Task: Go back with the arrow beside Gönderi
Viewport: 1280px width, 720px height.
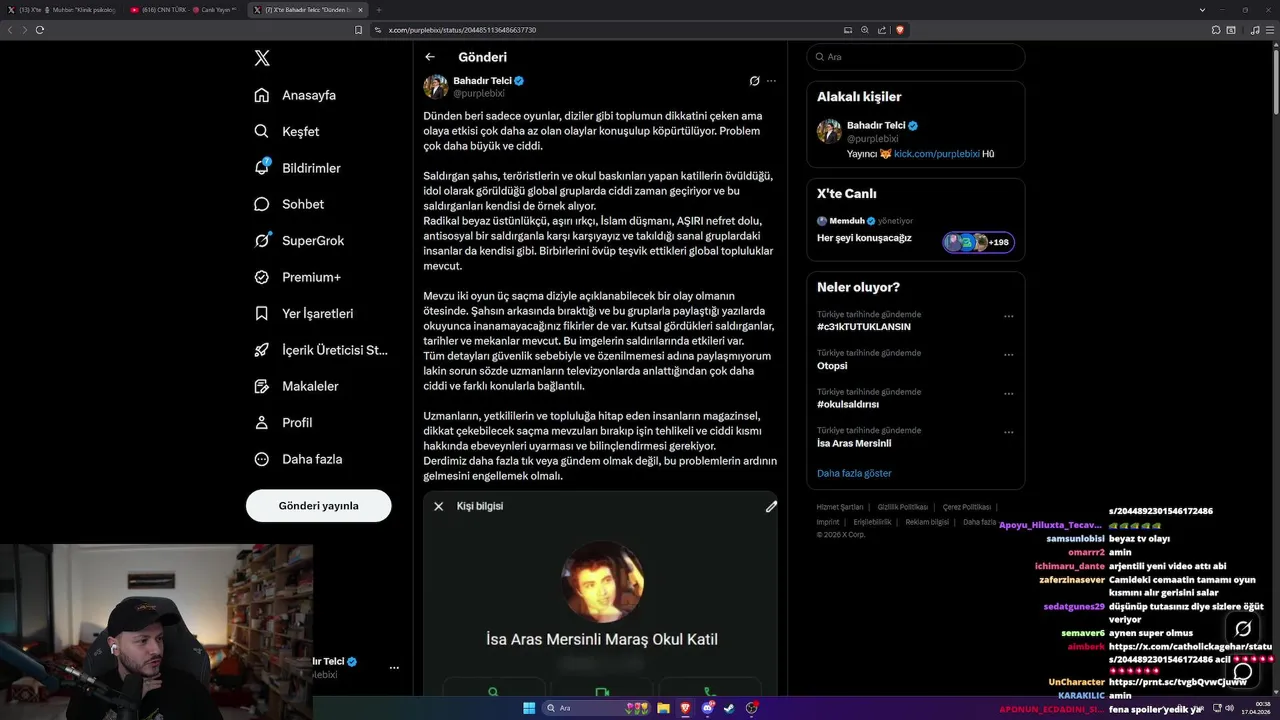Action: pos(430,57)
